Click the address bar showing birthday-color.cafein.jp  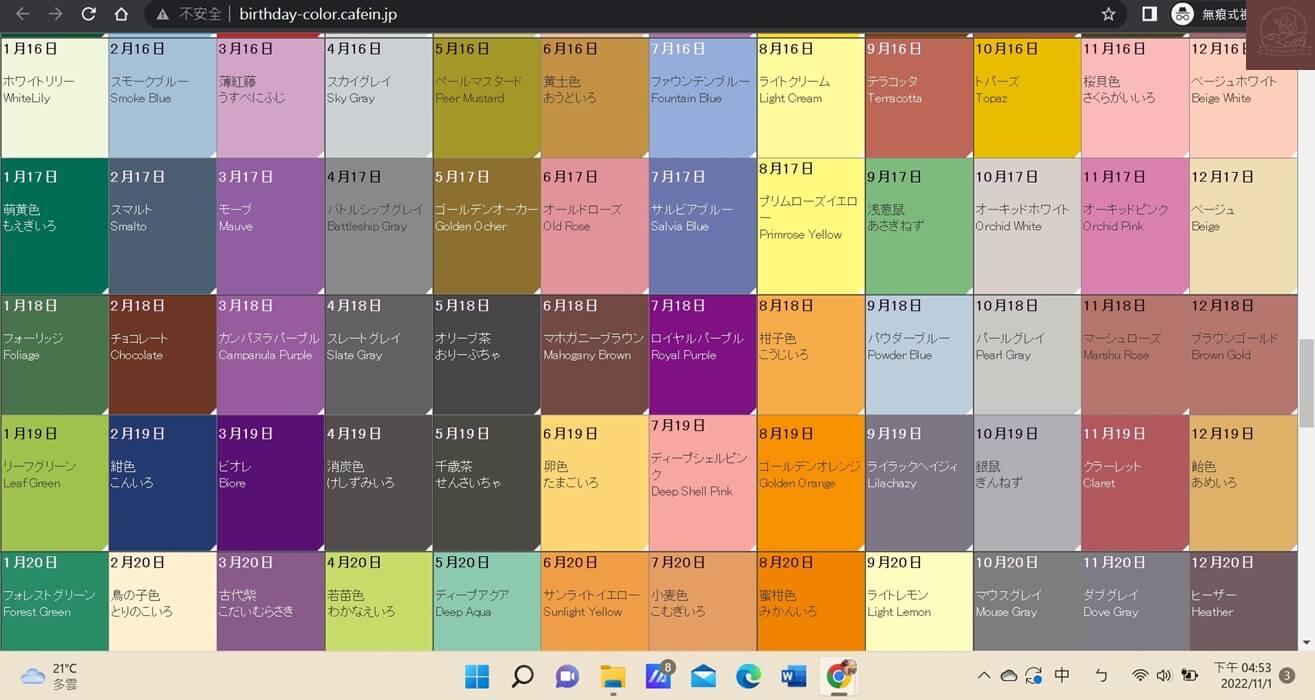[x=600, y=14]
